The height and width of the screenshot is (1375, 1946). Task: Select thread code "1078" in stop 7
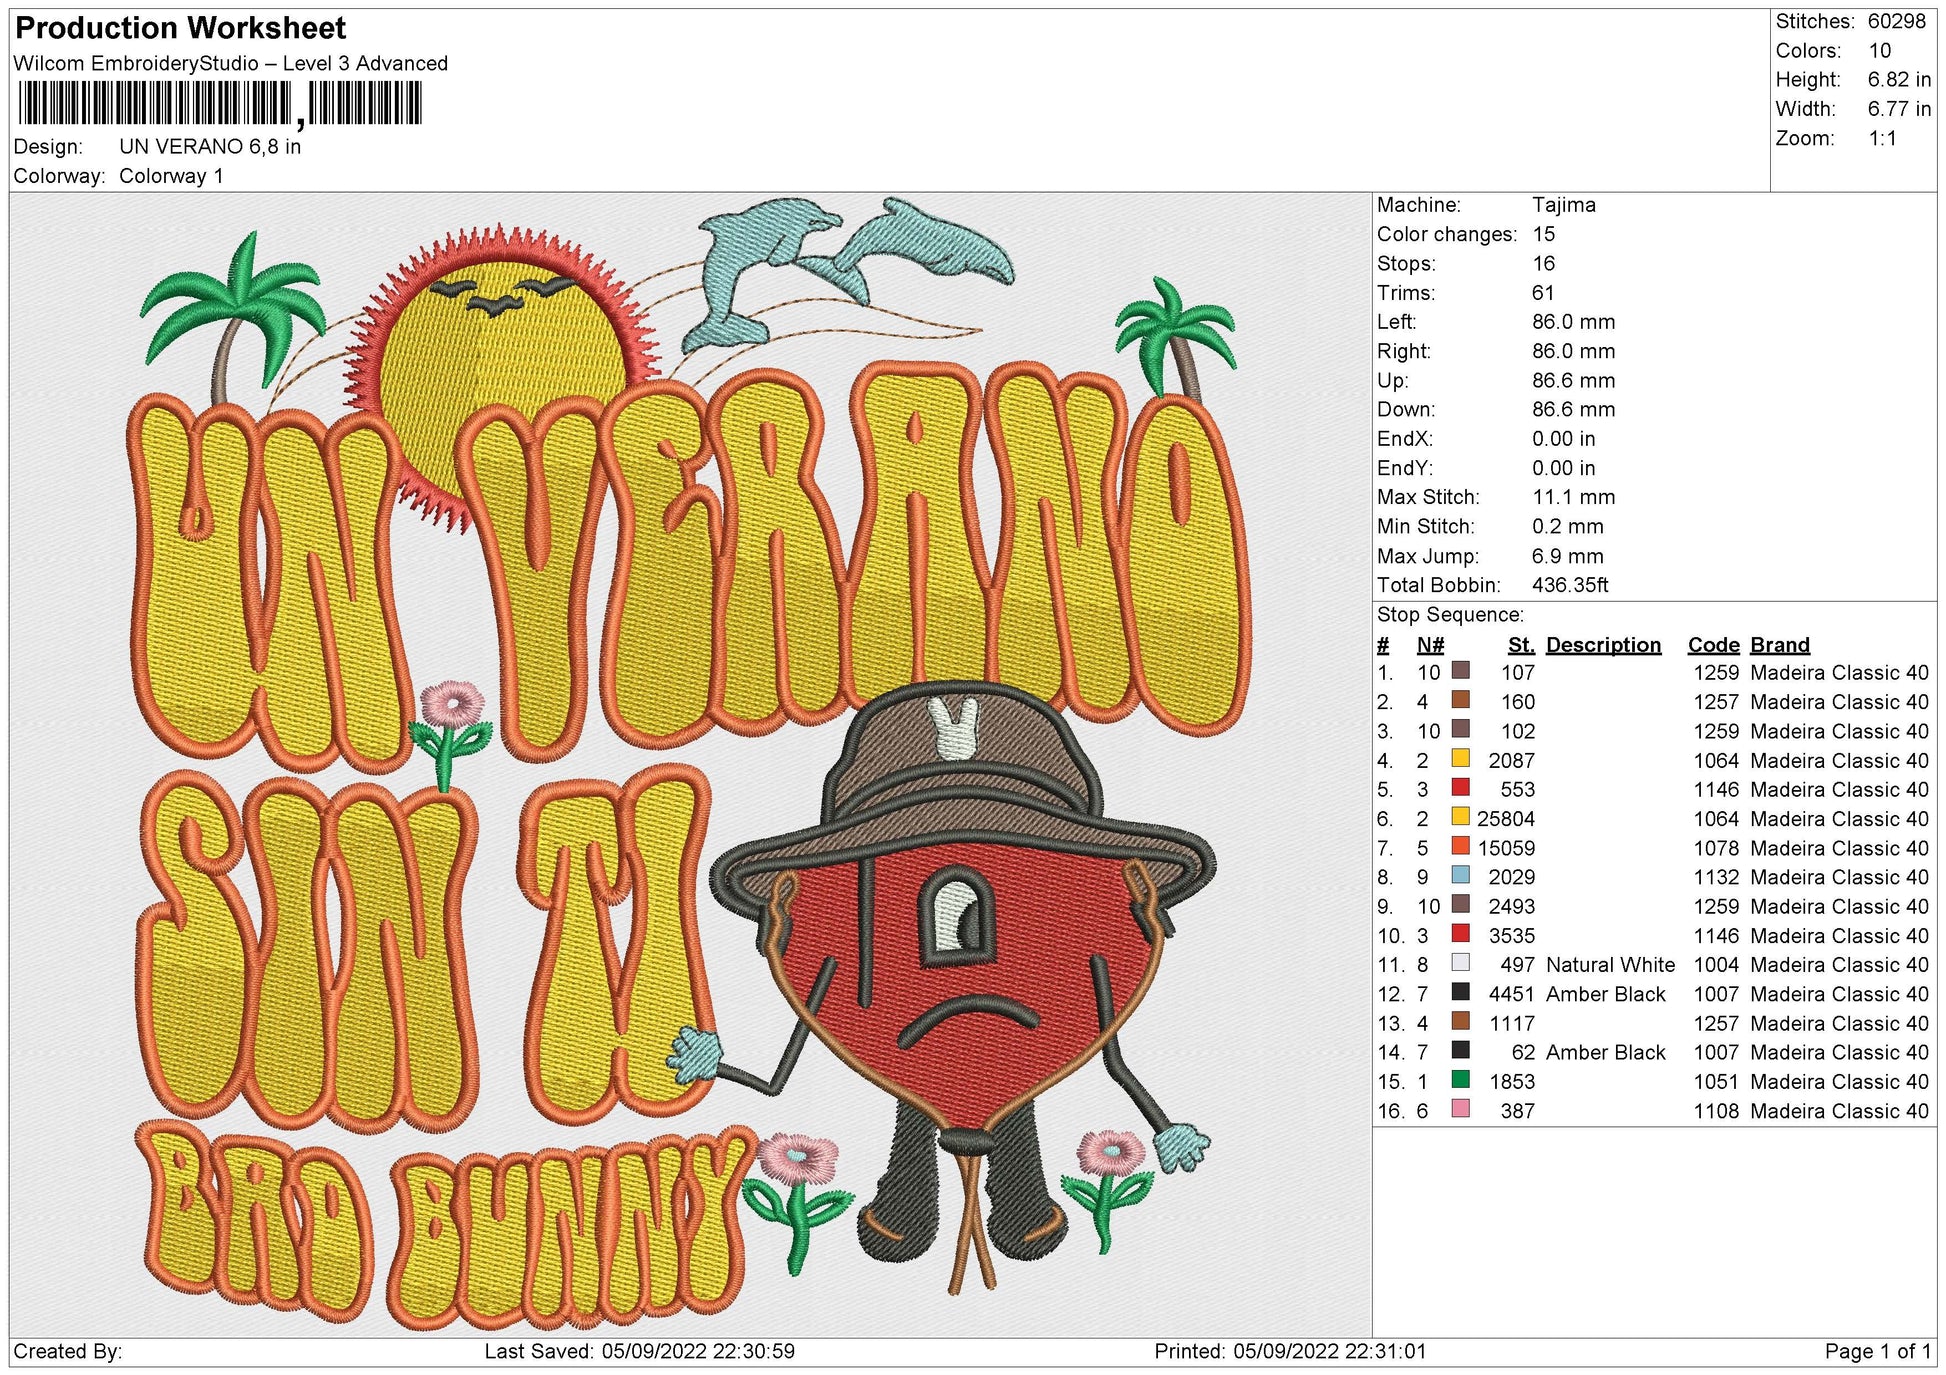coord(1716,848)
